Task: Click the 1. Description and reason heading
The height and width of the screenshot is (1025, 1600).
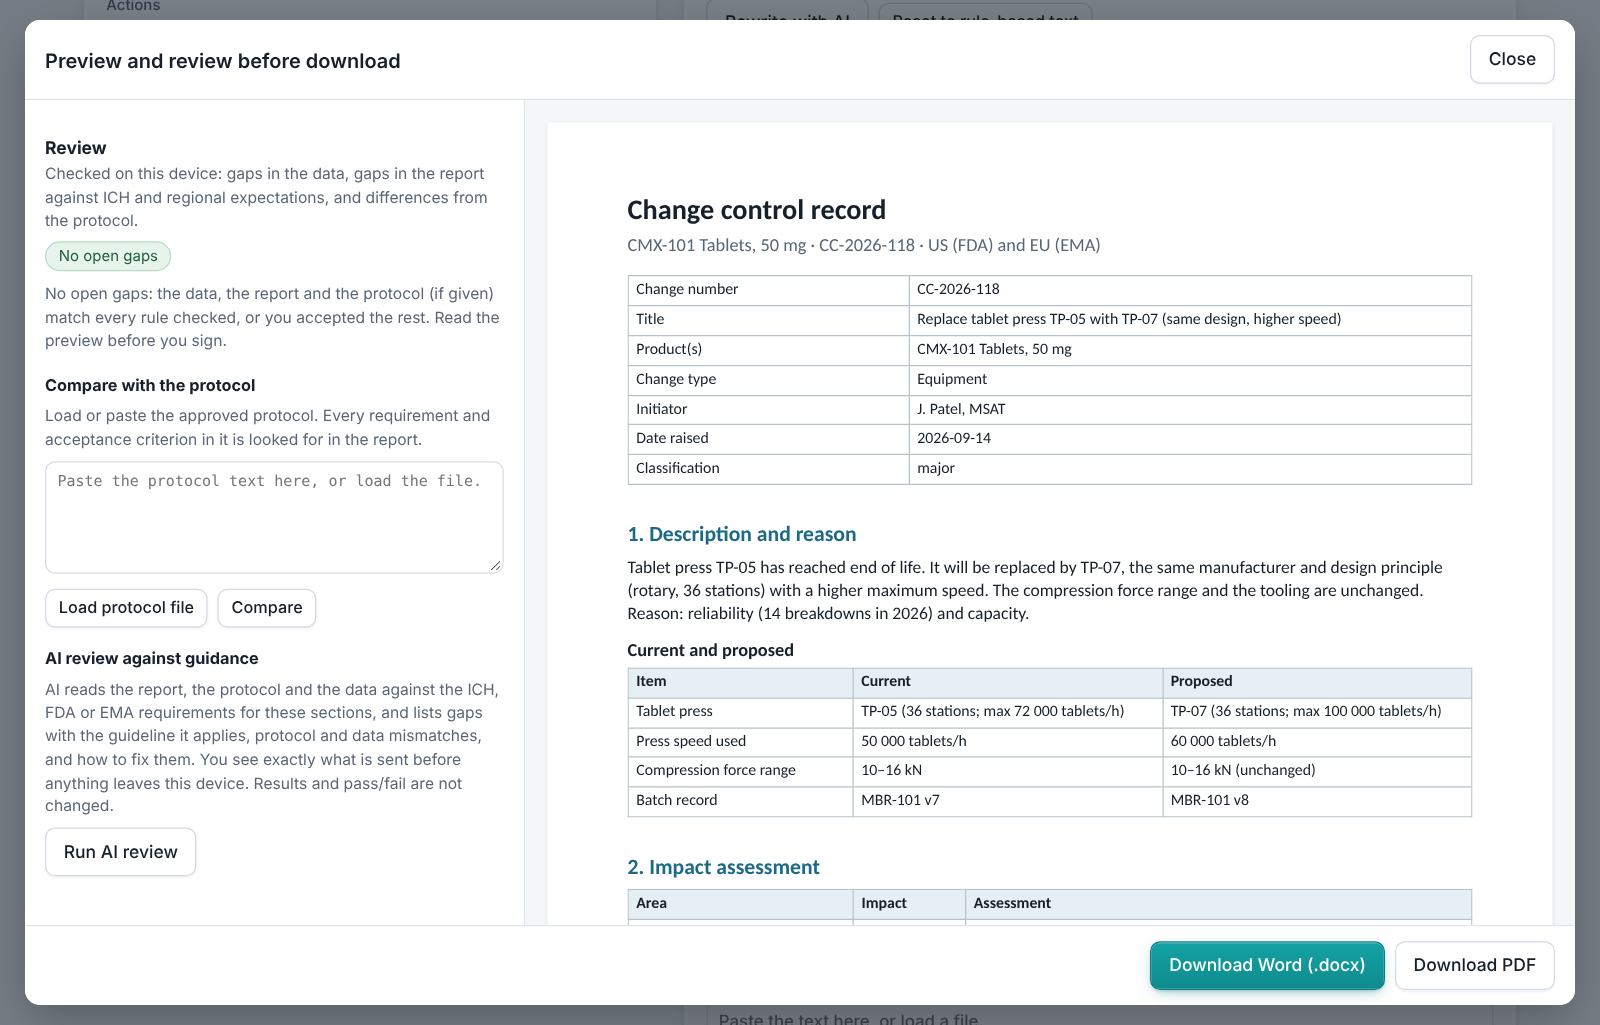Action: (741, 534)
